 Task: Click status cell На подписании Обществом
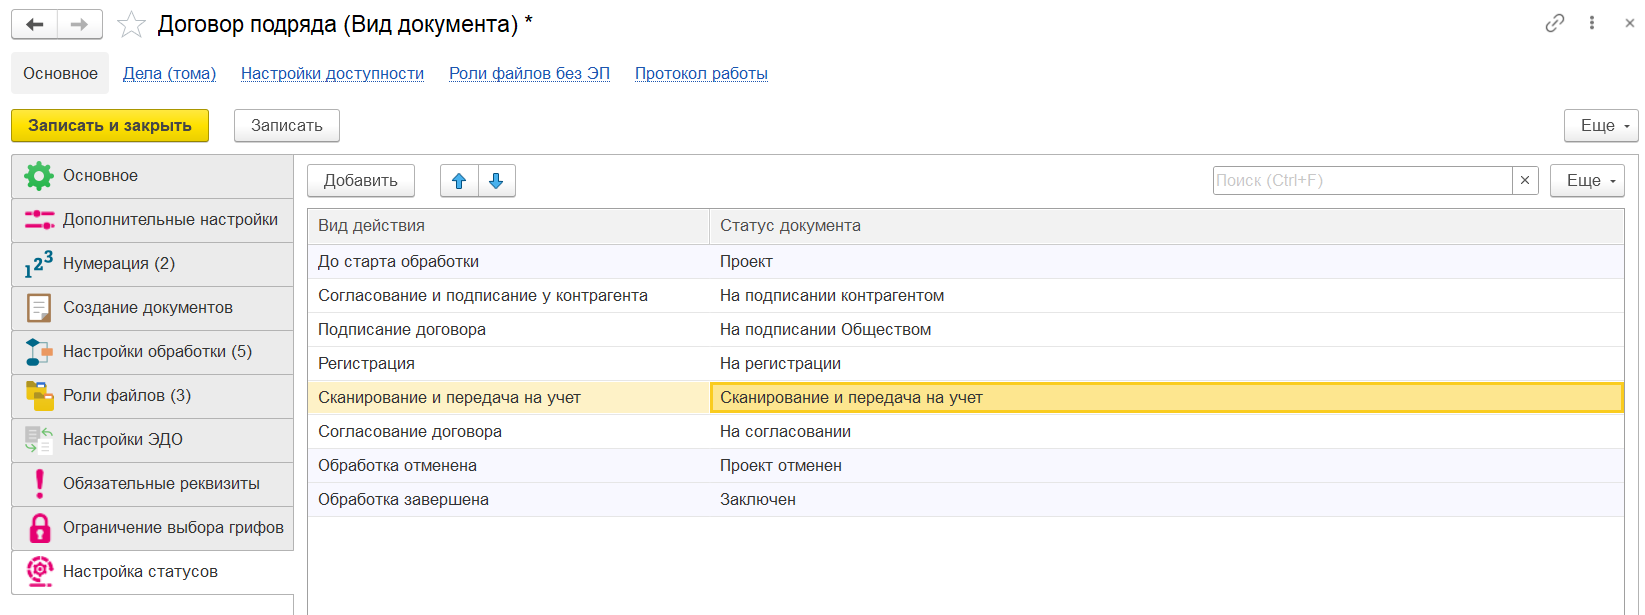pos(1167,330)
